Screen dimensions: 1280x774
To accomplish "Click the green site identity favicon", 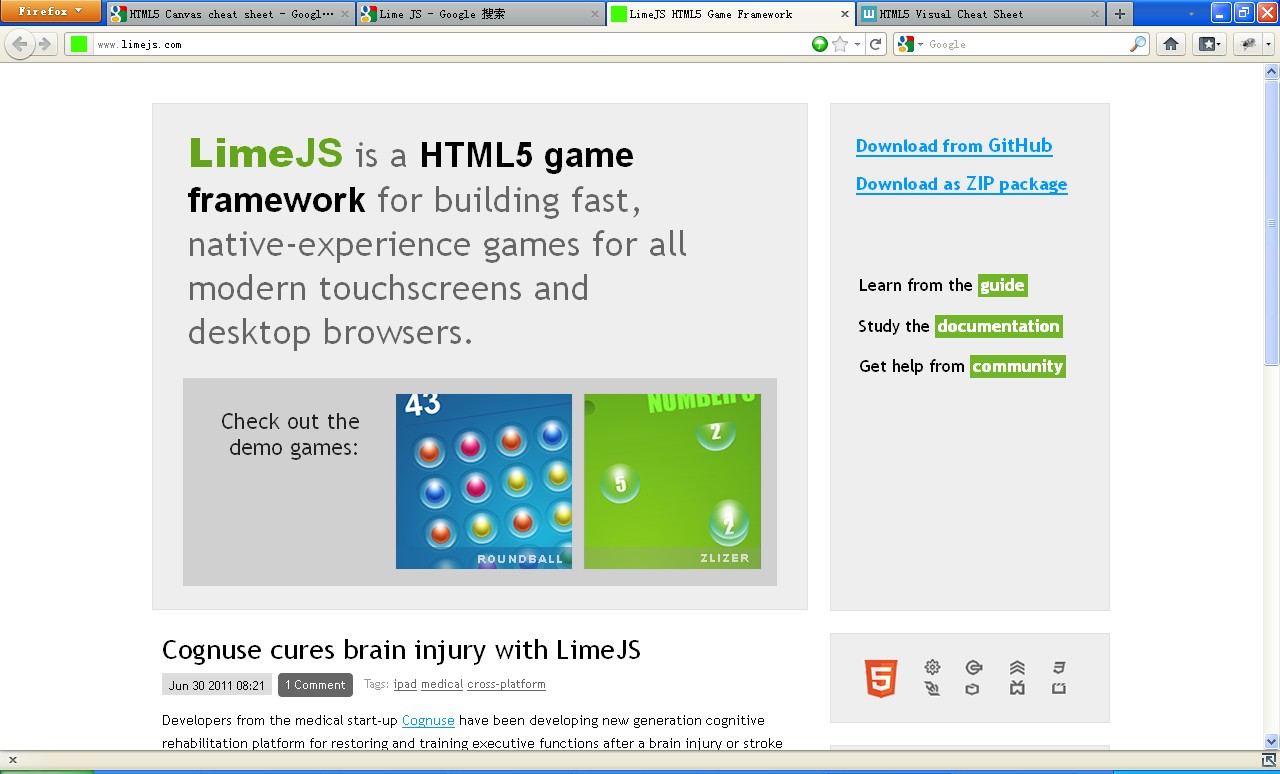I will tap(78, 44).
